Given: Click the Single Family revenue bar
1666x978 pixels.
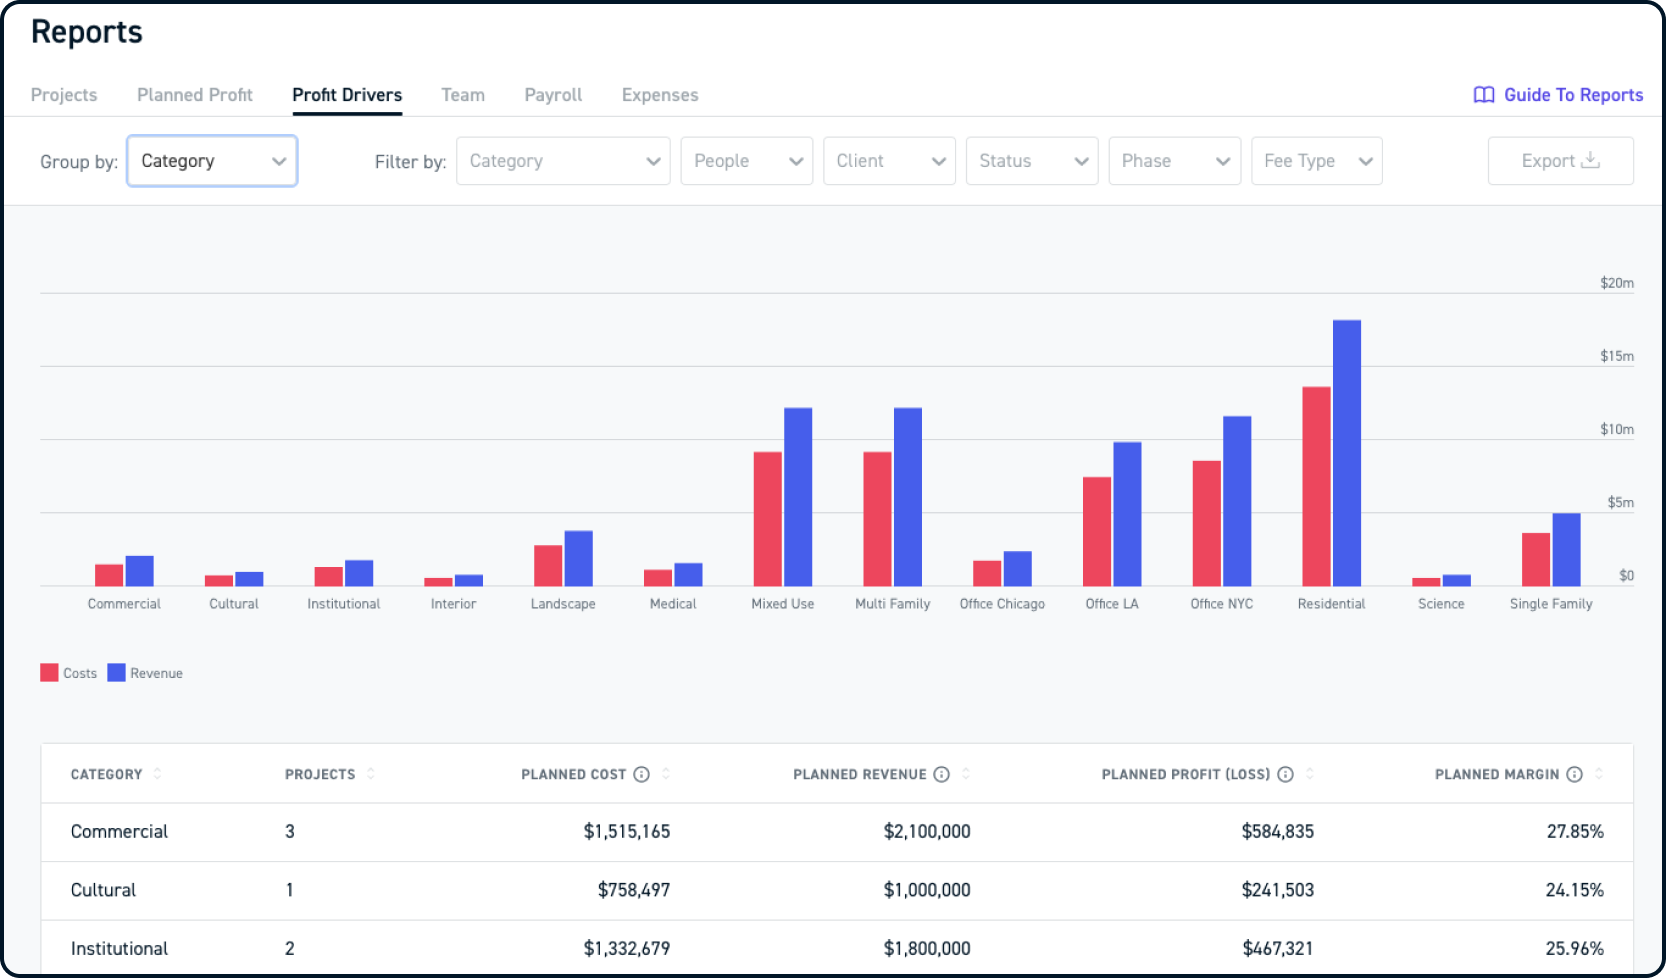Looking at the screenshot, I should click(x=1566, y=549).
